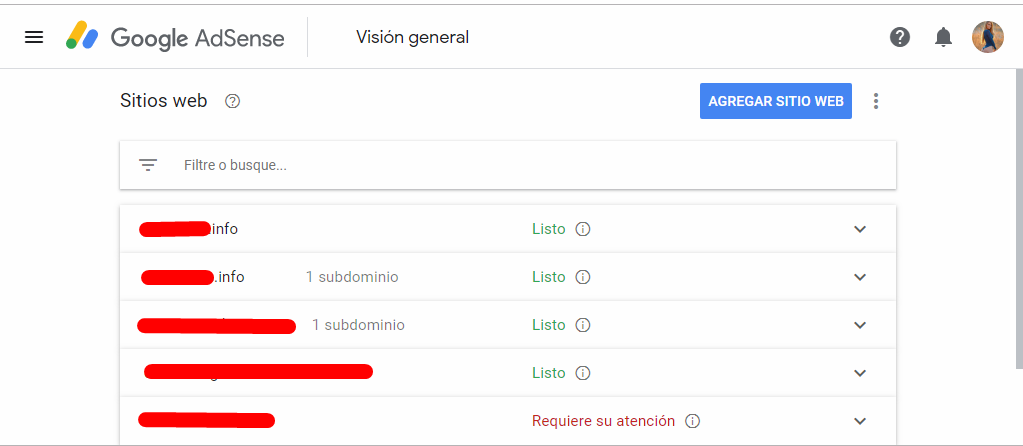Click help icon beside Sitios web
1023x446 pixels.
pyautogui.click(x=232, y=101)
